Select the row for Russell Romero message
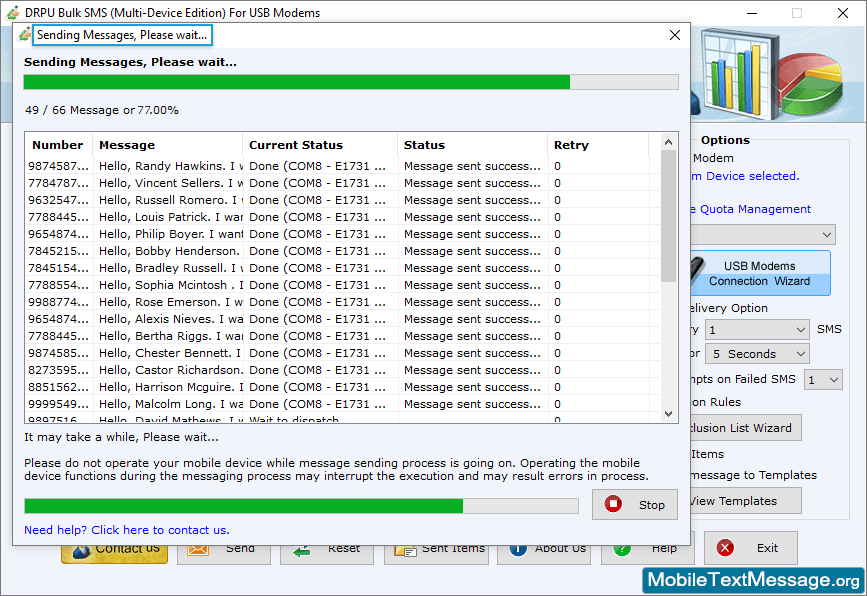867x596 pixels. [x=343, y=200]
